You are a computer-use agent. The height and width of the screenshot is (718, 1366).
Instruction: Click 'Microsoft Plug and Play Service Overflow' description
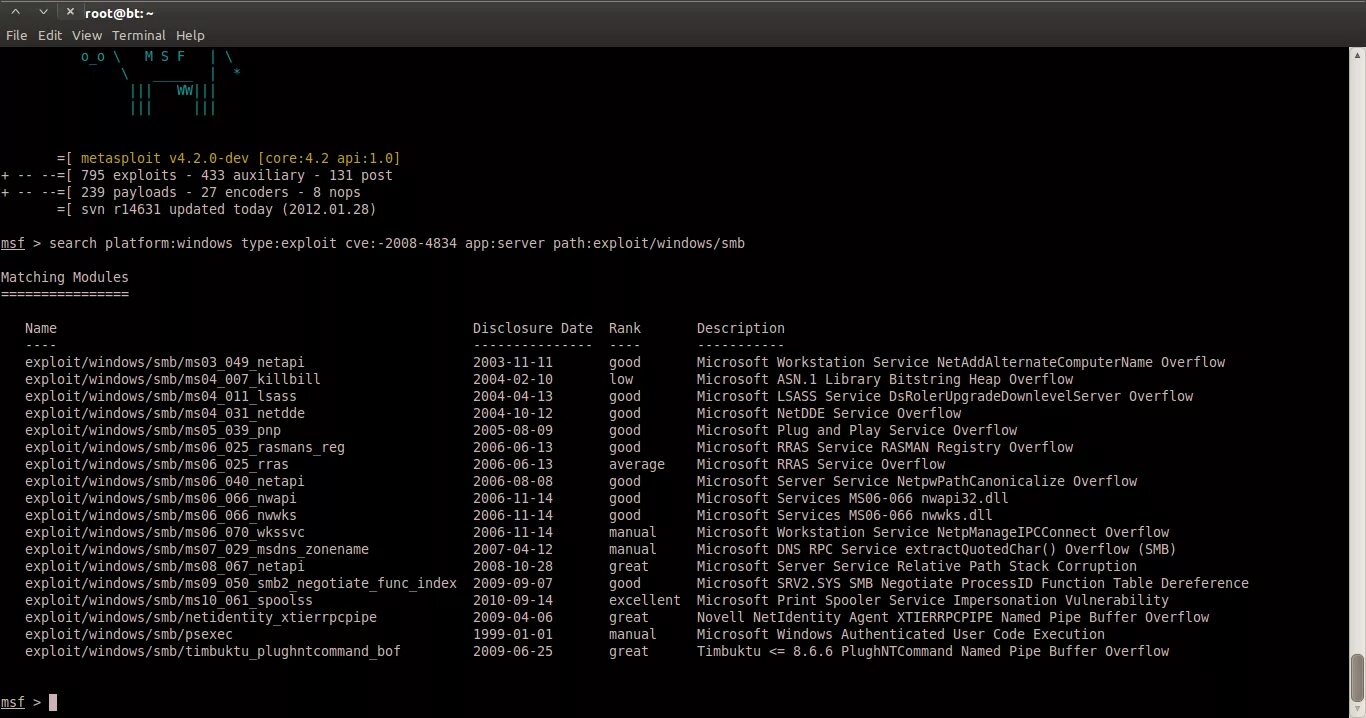857,430
